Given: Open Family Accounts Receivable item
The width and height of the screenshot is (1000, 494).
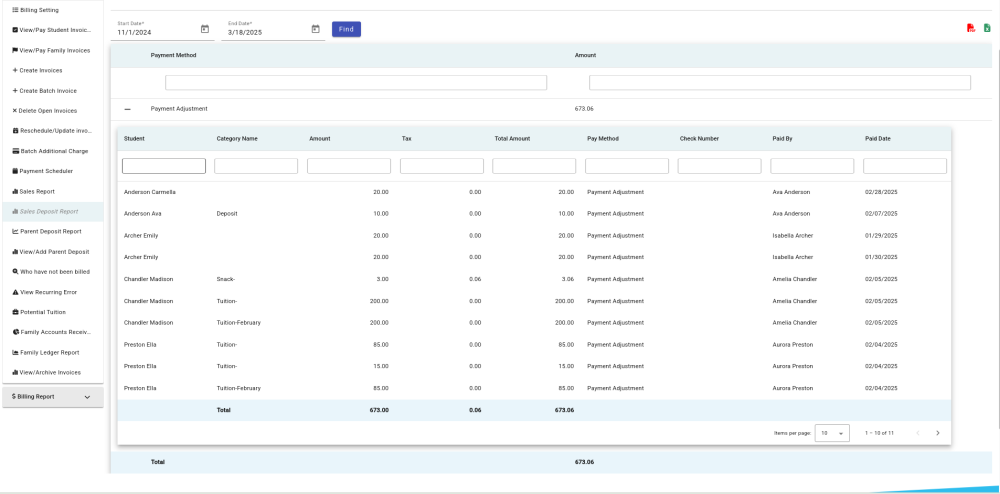Looking at the screenshot, I should click(53, 332).
